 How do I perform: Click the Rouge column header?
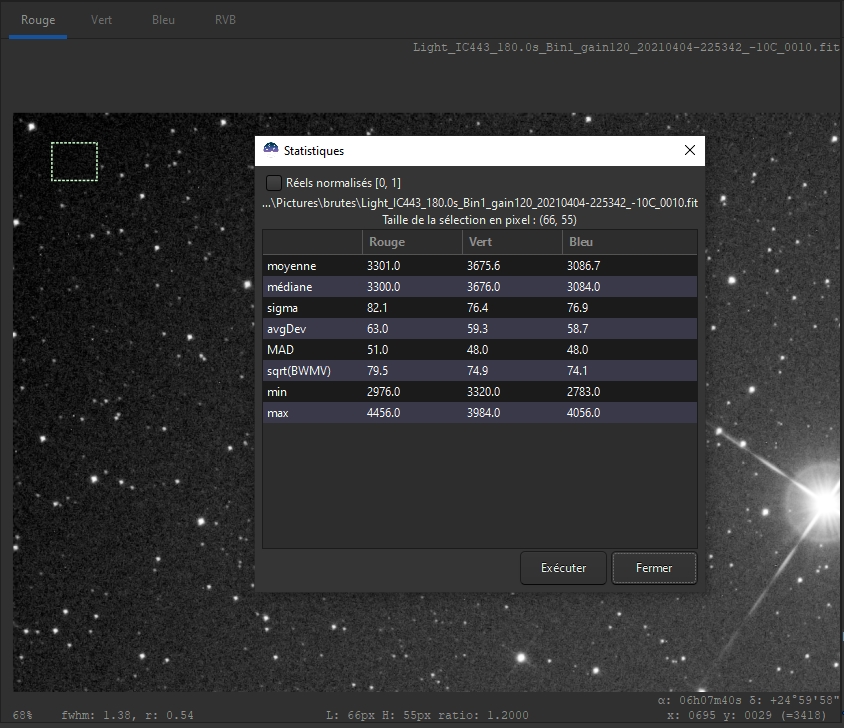point(412,242)
